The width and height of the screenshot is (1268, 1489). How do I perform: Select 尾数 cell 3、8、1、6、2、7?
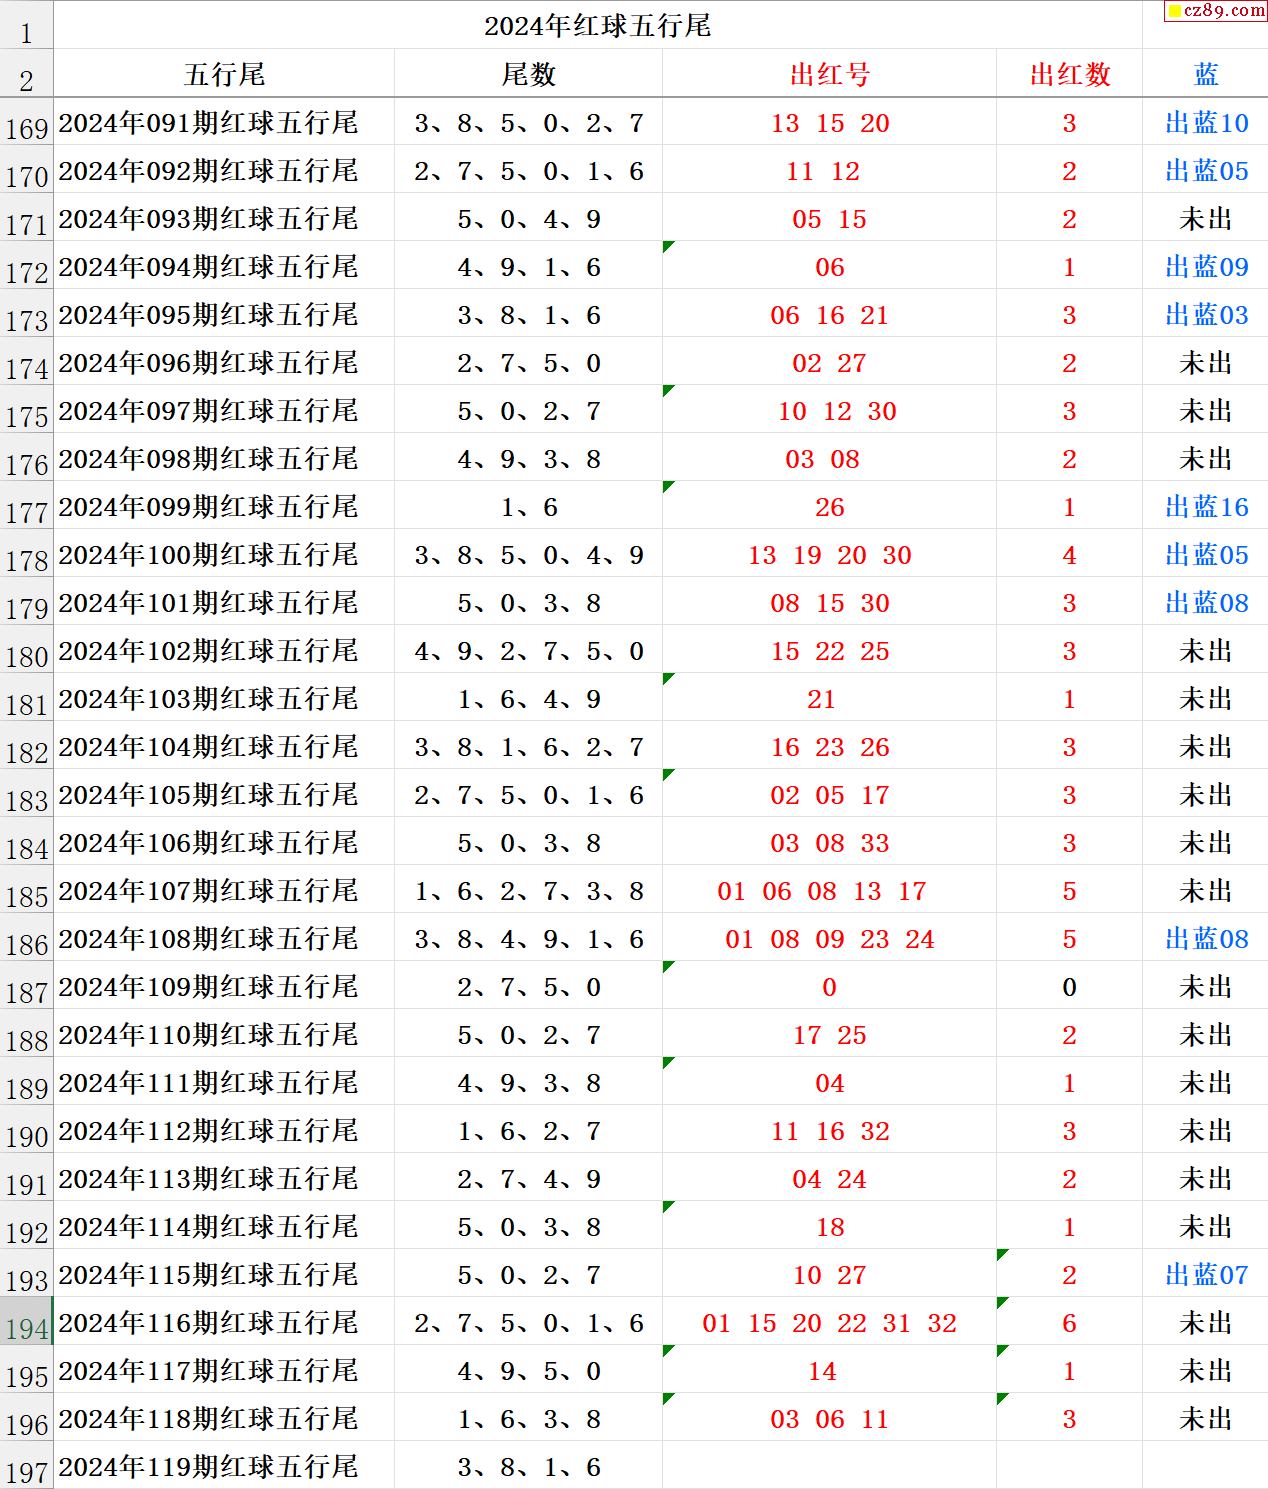coord(528,747)
